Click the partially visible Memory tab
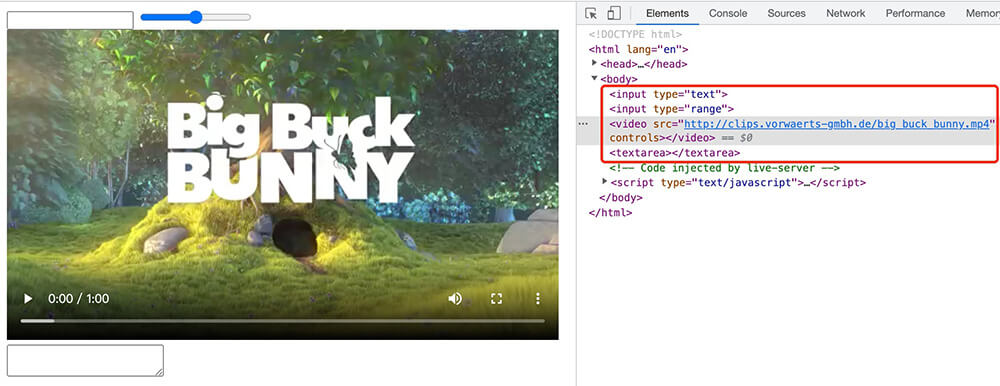Screen dimensions: 1000x386 [982, 13]
